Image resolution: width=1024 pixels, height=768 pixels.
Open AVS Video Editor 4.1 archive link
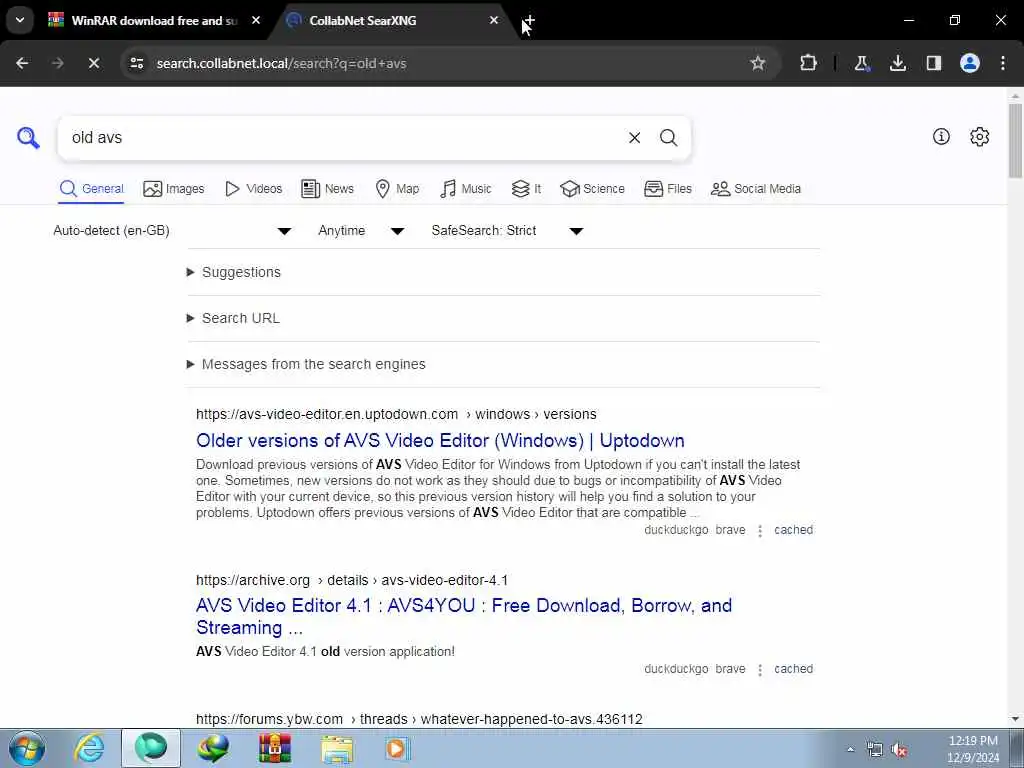pyautogui.click(x=464, y=616)
